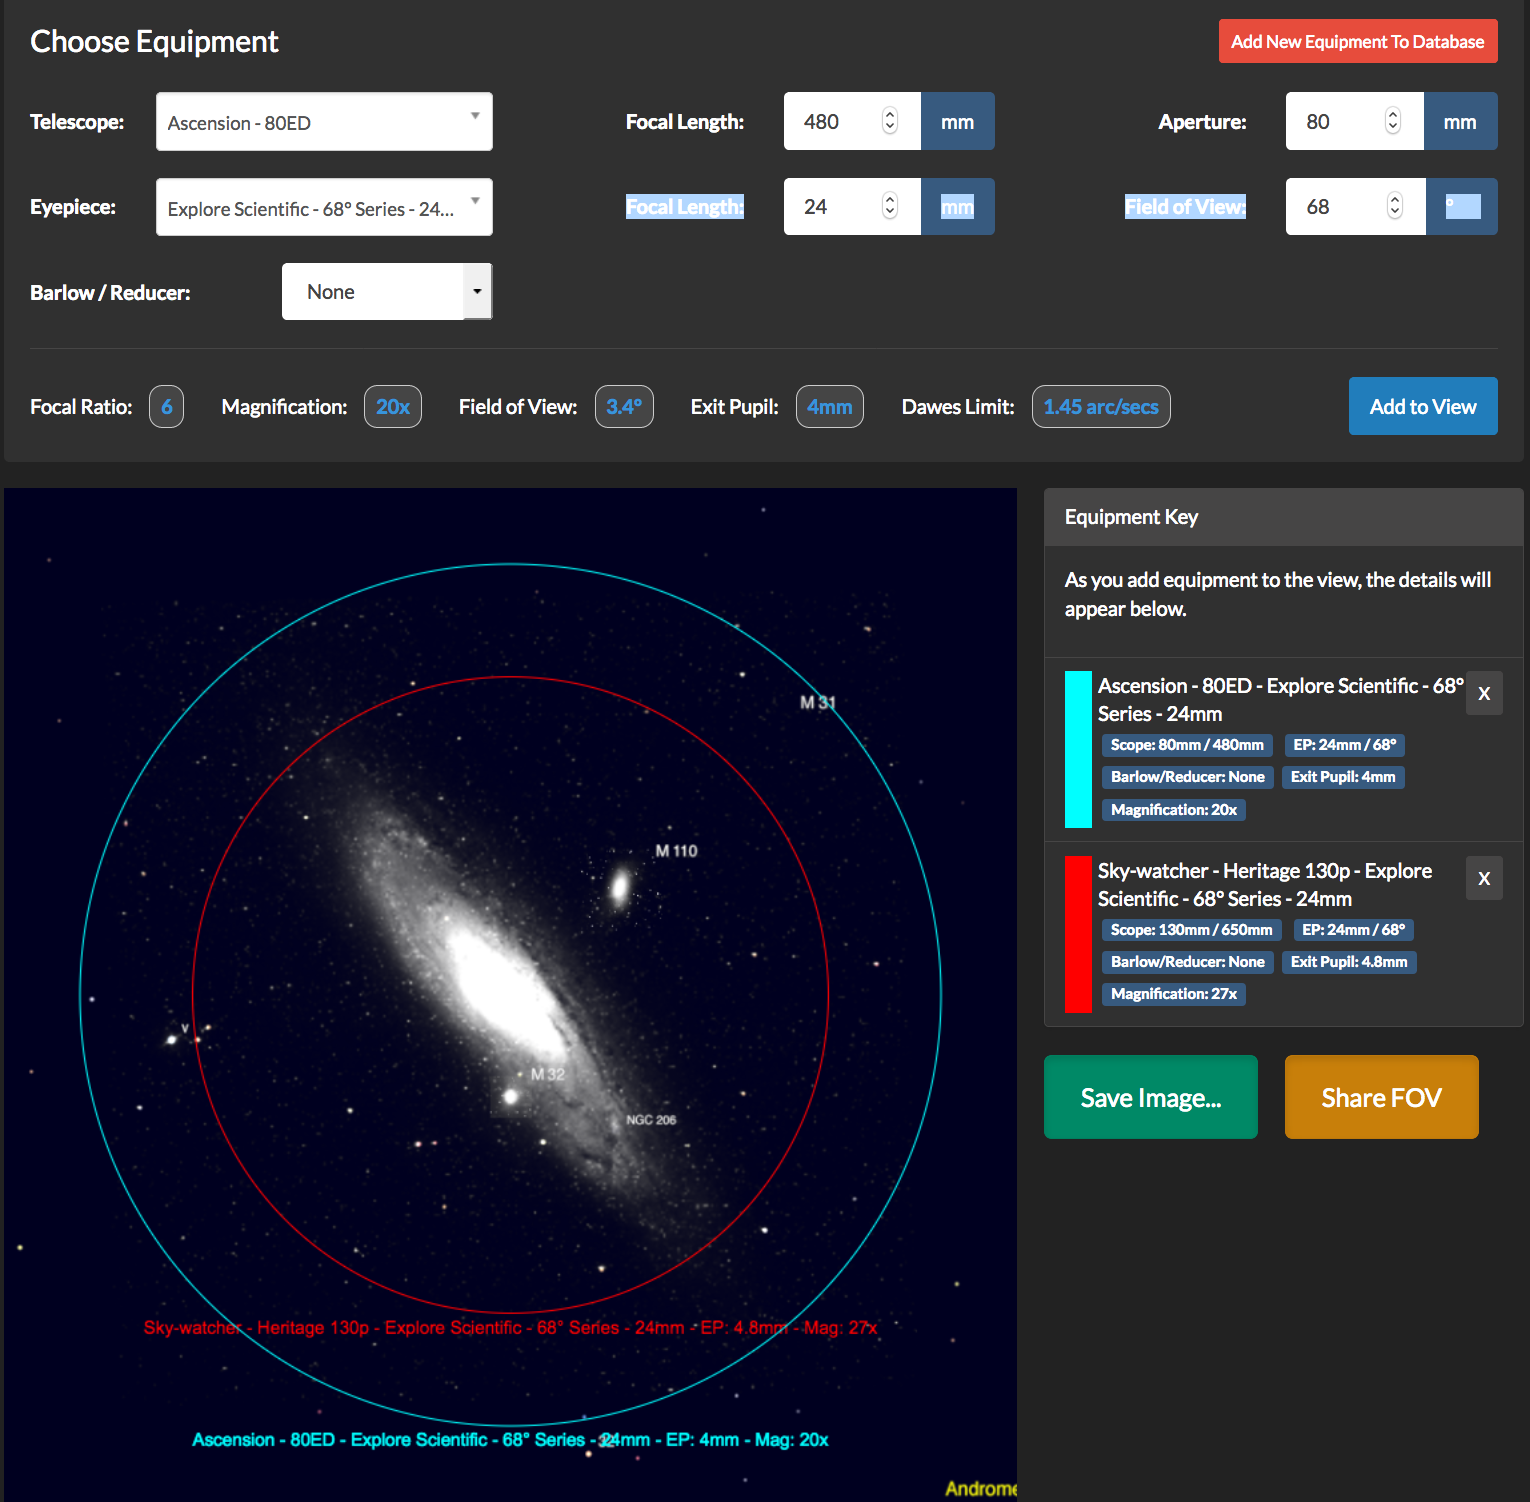Screen dimensions: 1530x1502
Task: Click the Magnification value 20x
Action: pyautogui.click(x=393, y=406)
